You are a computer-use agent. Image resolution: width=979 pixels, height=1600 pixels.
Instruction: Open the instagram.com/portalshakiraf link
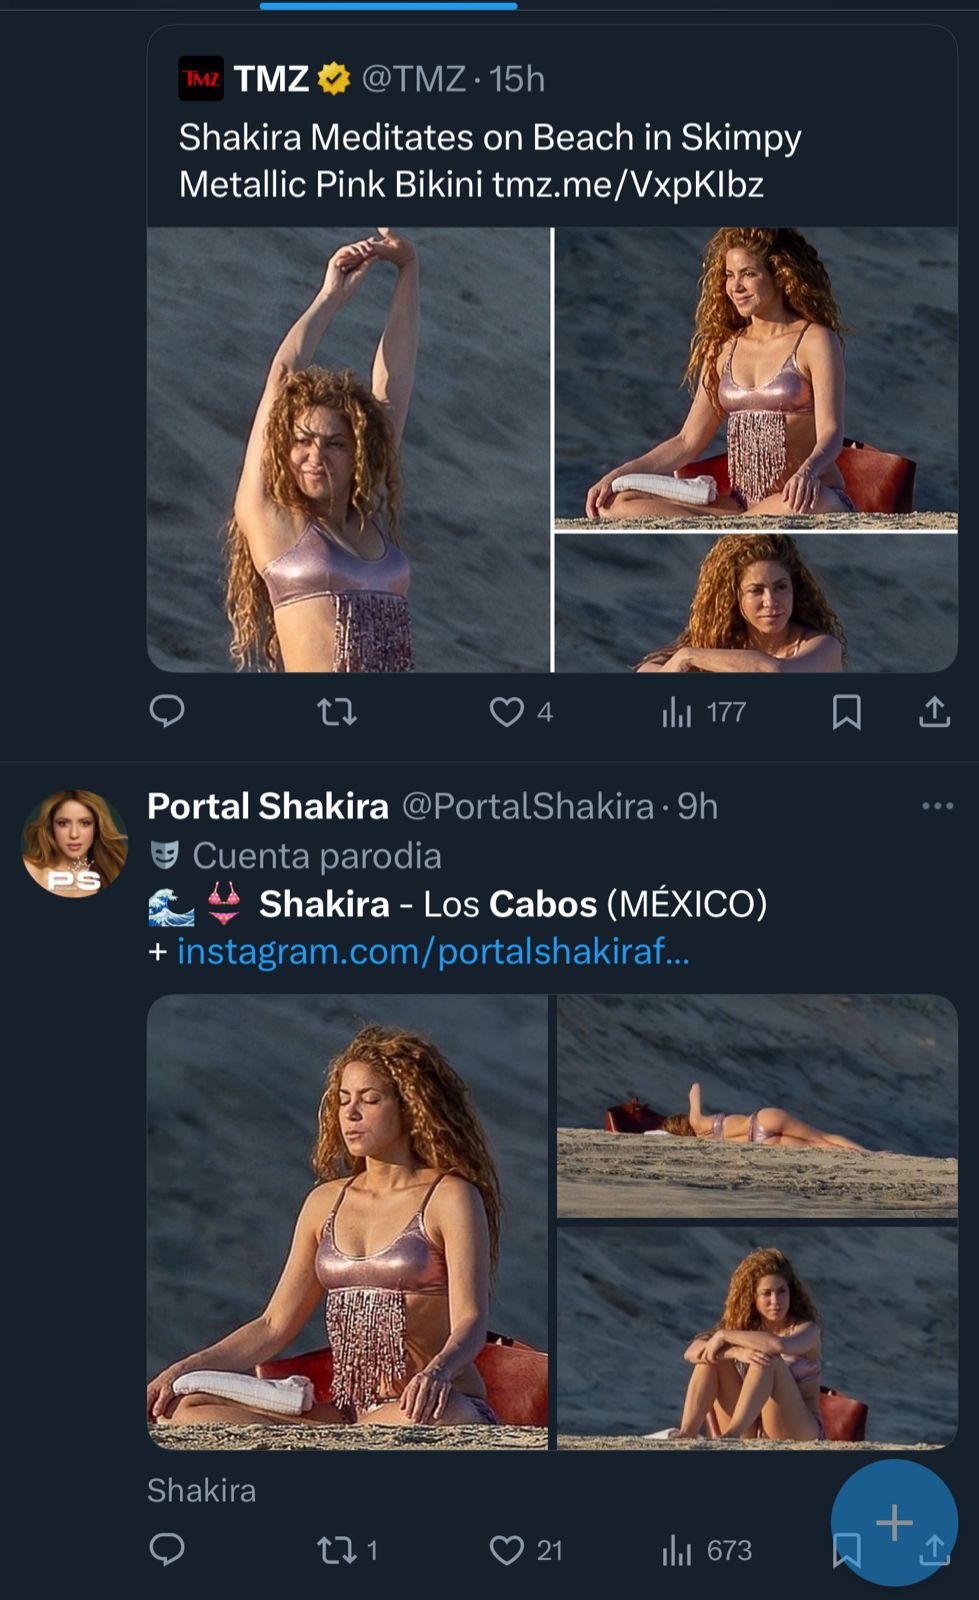[x=433, y=952]
